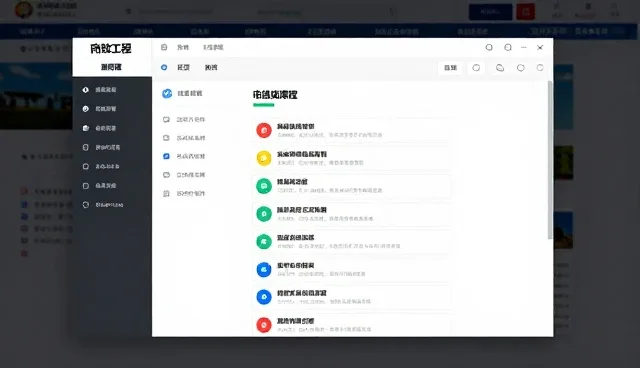The height and width of the screenshot is (368, 640).
Task: Open the last middle-panel item with the document icon
Action: point(184,193)
